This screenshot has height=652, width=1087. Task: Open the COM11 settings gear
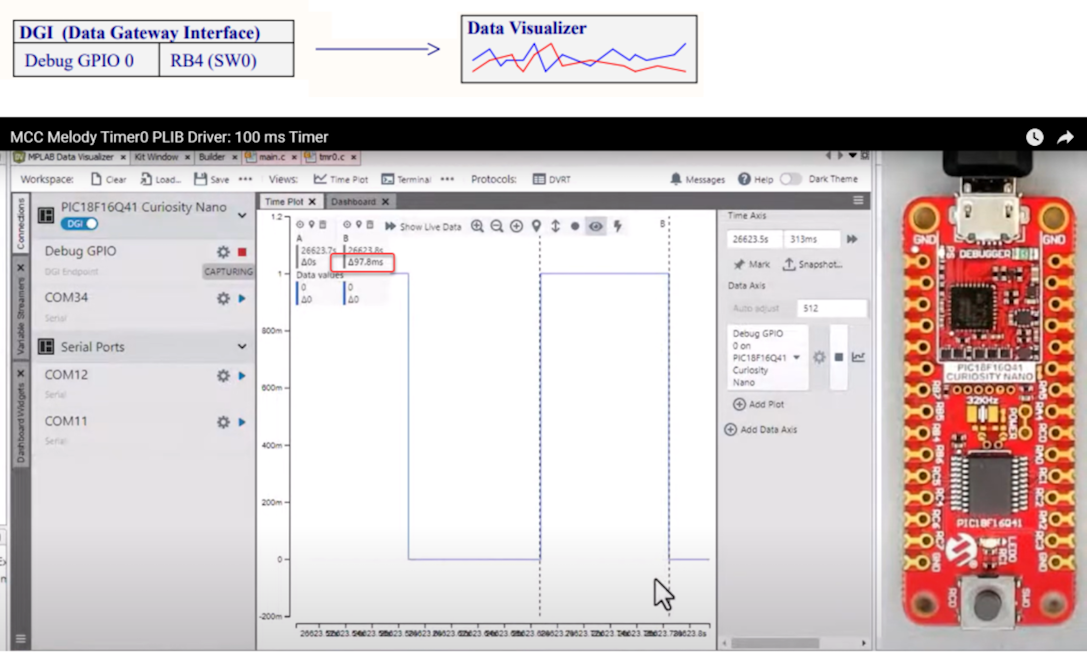pyautogui.click(x=223, y=422)
